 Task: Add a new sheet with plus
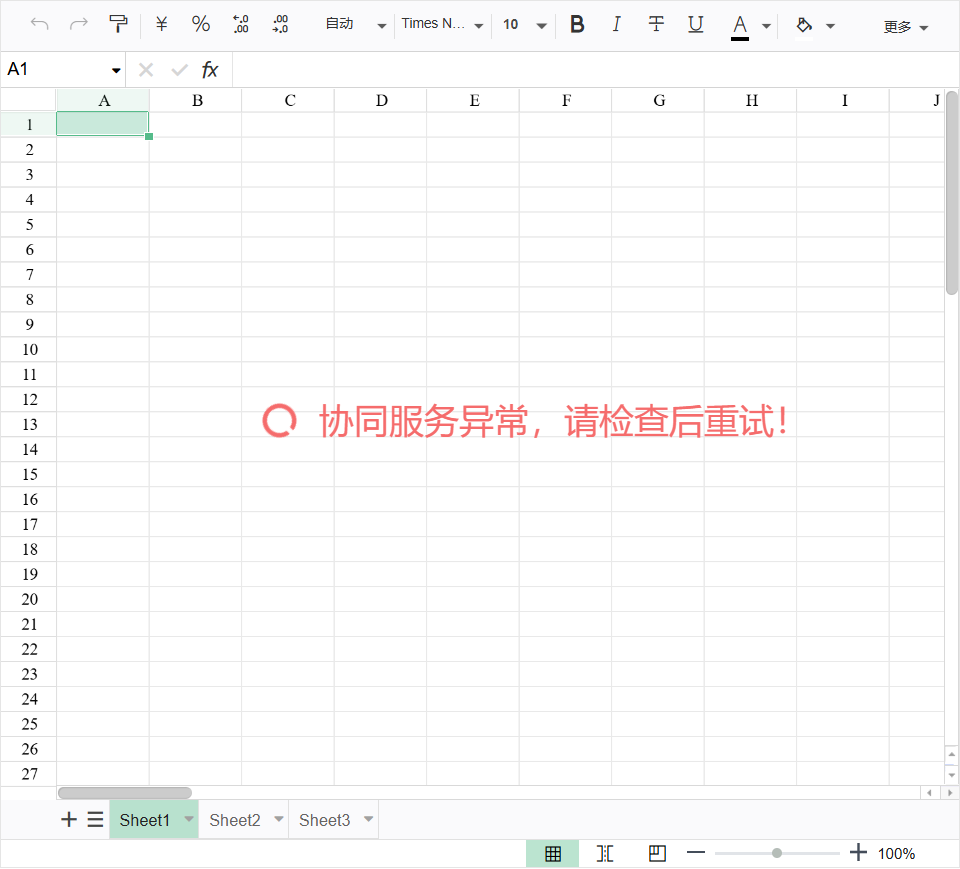tap(69, 820)
